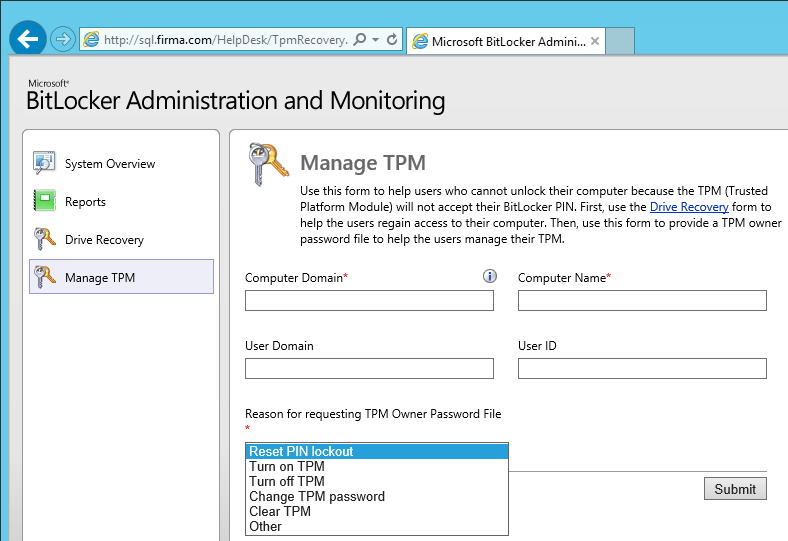Focus the User Domain text field
This screenshot has height=541, width=788.
369,368
